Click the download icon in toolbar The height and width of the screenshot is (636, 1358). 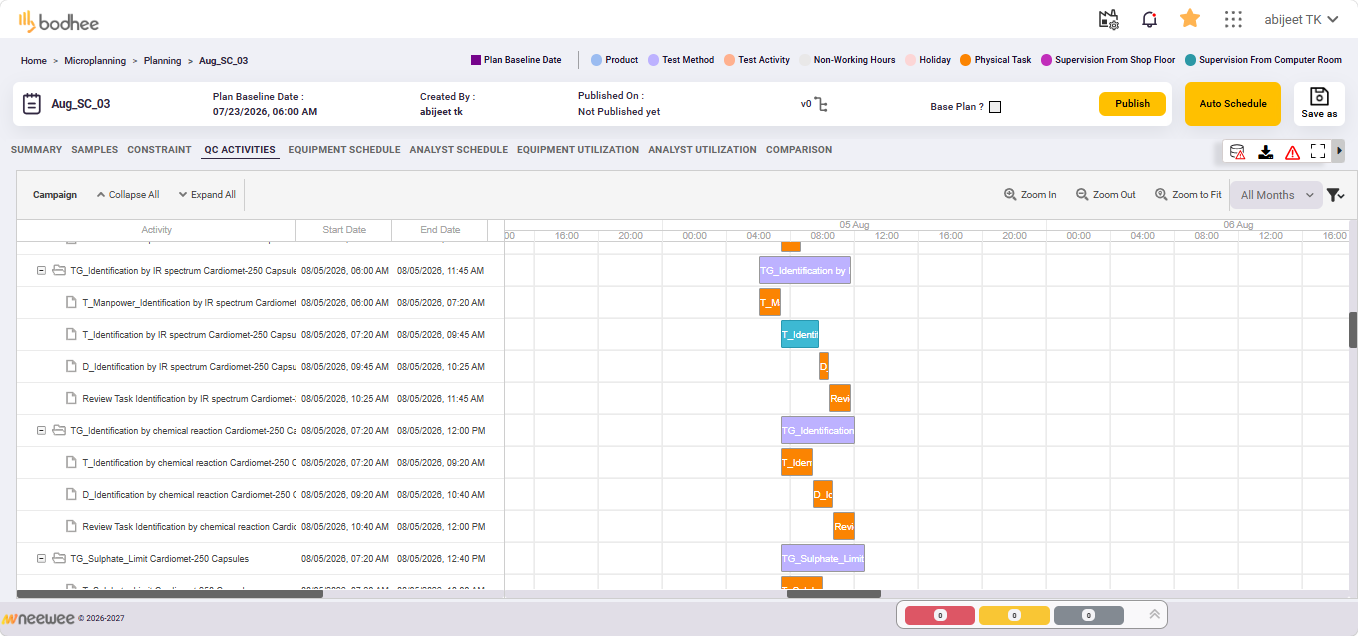[x=1265, y=152]
